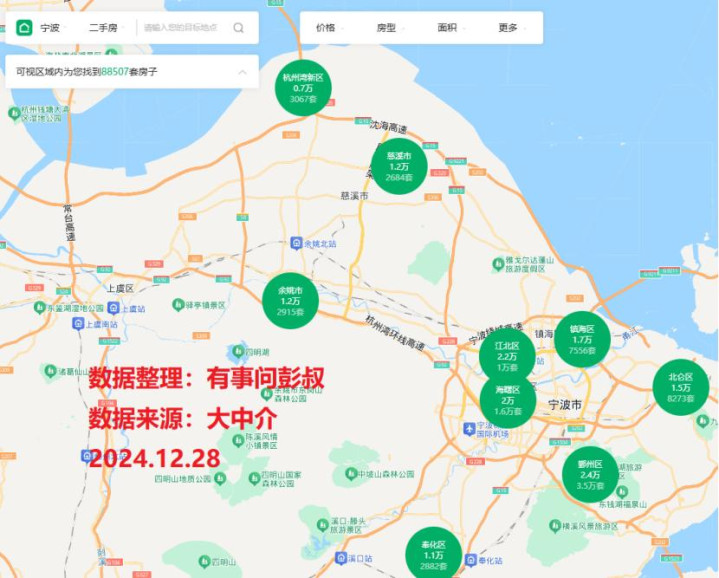719x578 pixels.
Task: Open the 二手房 listing type dropdown
Action: [x=106, y=28]
